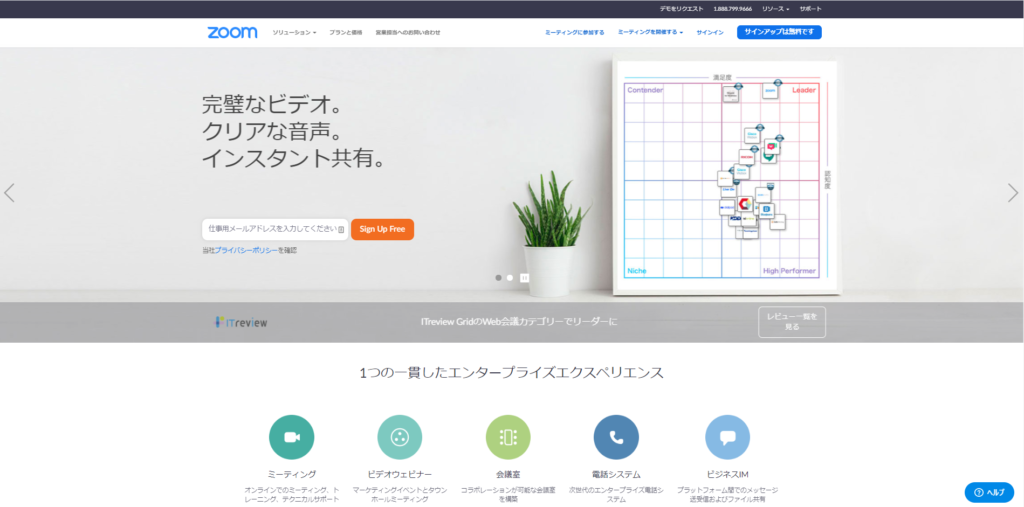Viewport: 1024px width, 507px height.
Task: Click the Contender label on the grid
Action: pos(645,90)
